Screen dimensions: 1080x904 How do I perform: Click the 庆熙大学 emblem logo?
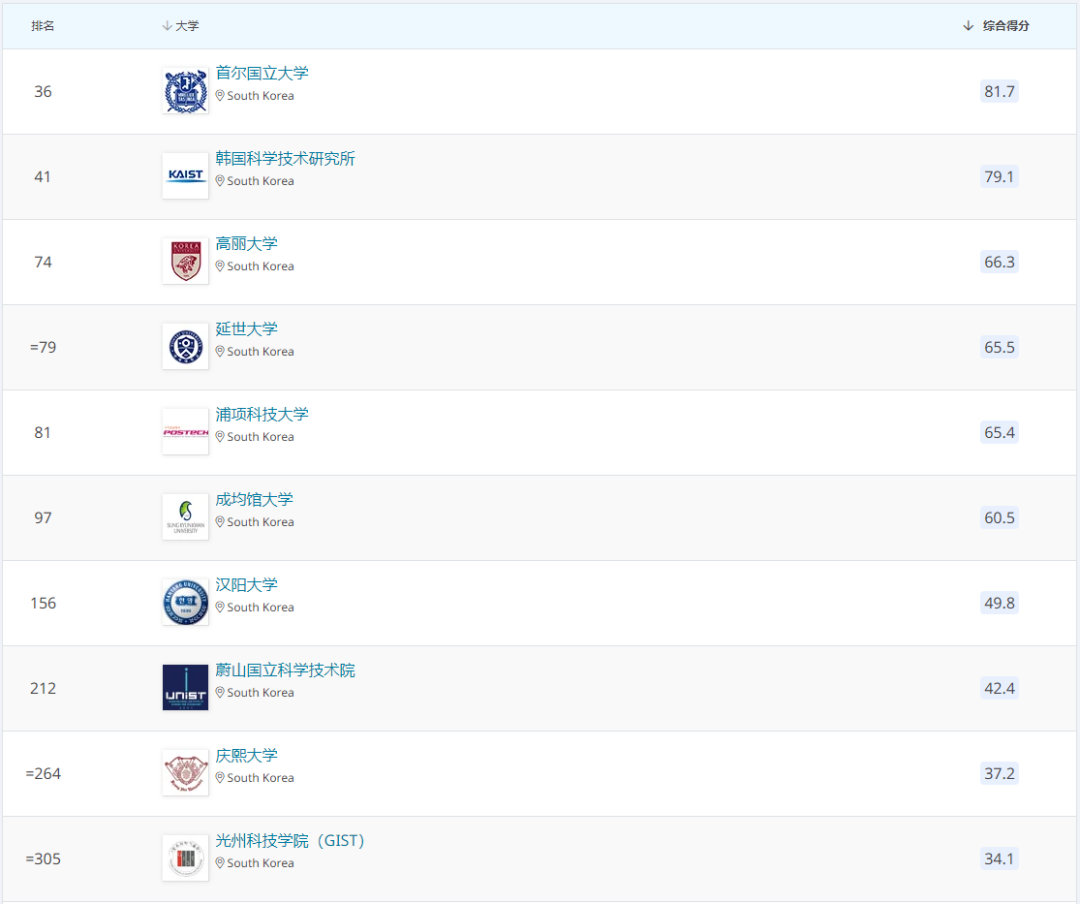185,773
